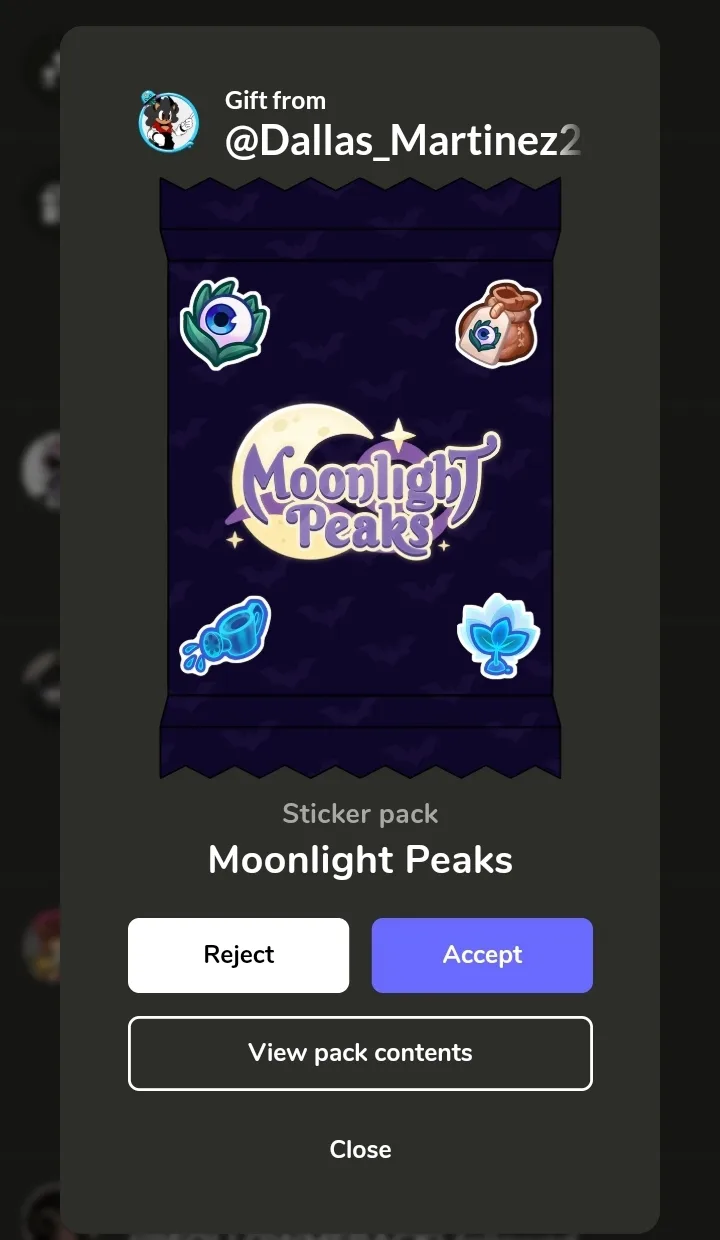This screenshot has height=1240, width=720.
Task: Open Dallas_Martinez's profile avatar
Action: 168,122
